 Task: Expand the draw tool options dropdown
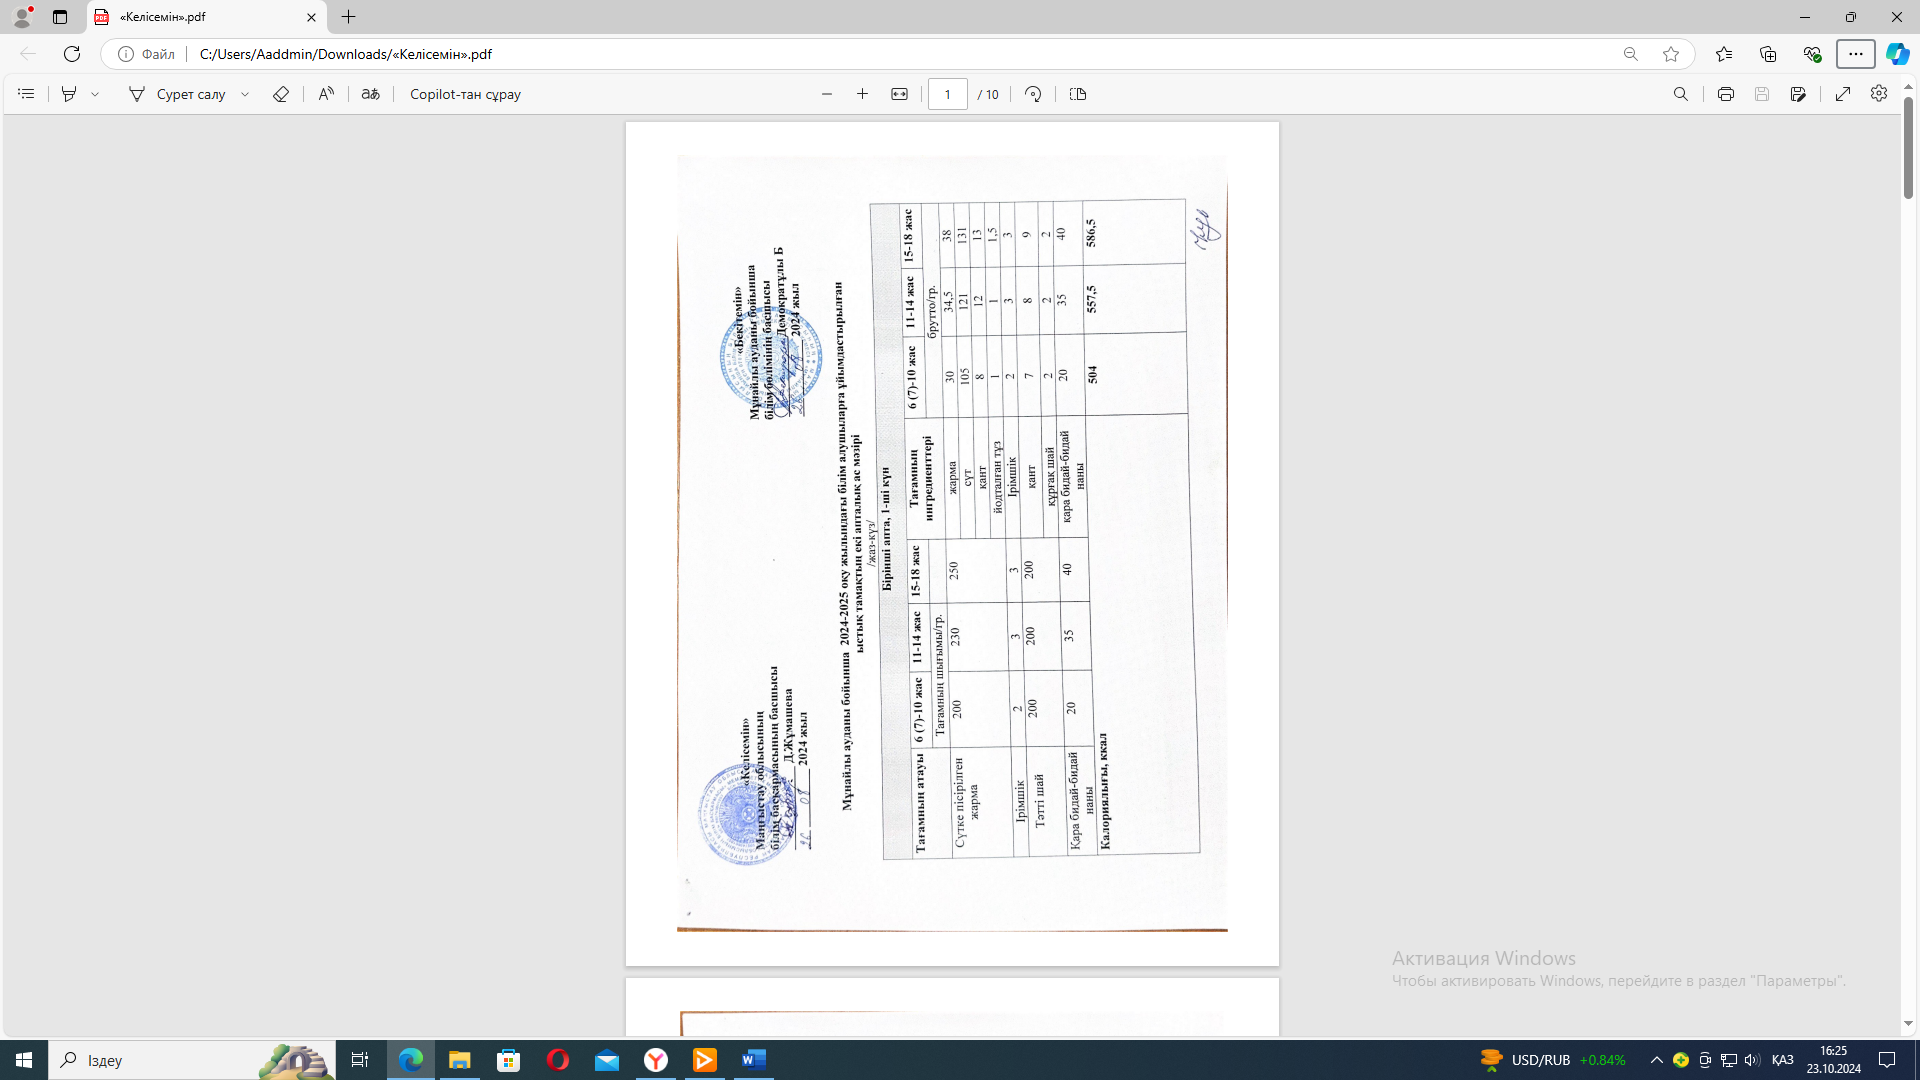(x=245, y=94)
